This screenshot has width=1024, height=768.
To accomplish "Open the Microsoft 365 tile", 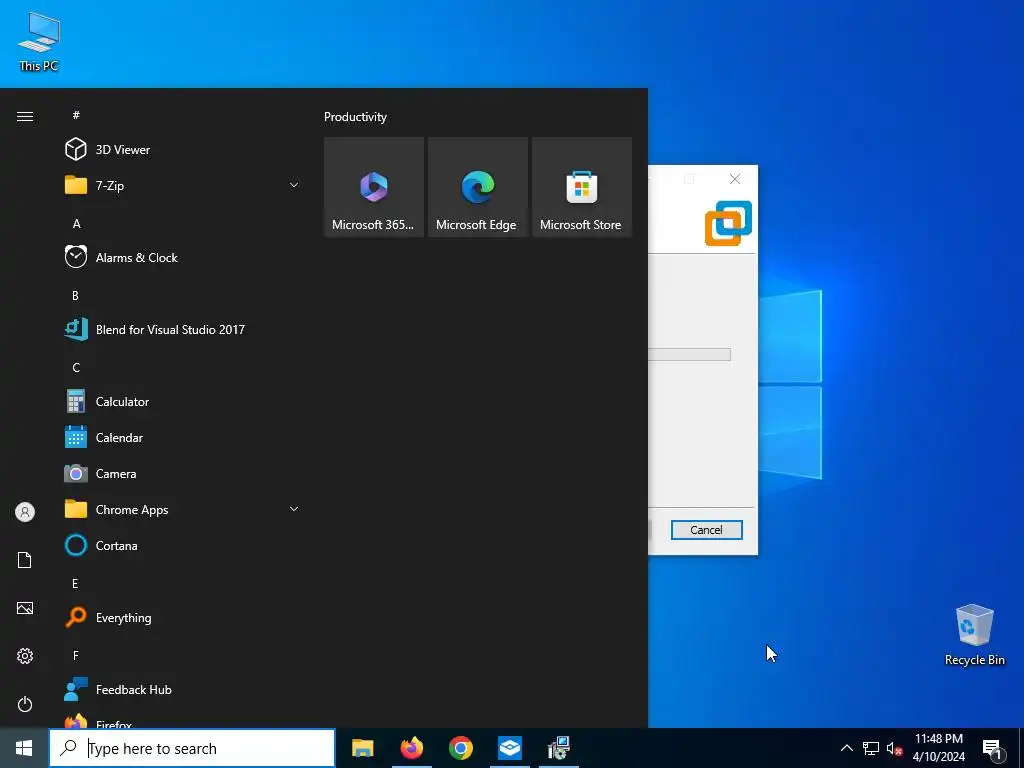I will tap(374, 187).
